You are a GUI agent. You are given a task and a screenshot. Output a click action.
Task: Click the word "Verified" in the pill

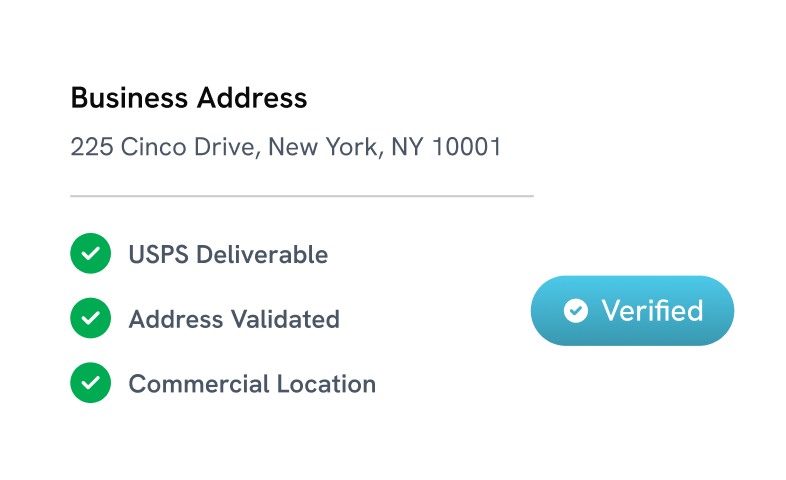pyautogui.click(x=652, y=311)
